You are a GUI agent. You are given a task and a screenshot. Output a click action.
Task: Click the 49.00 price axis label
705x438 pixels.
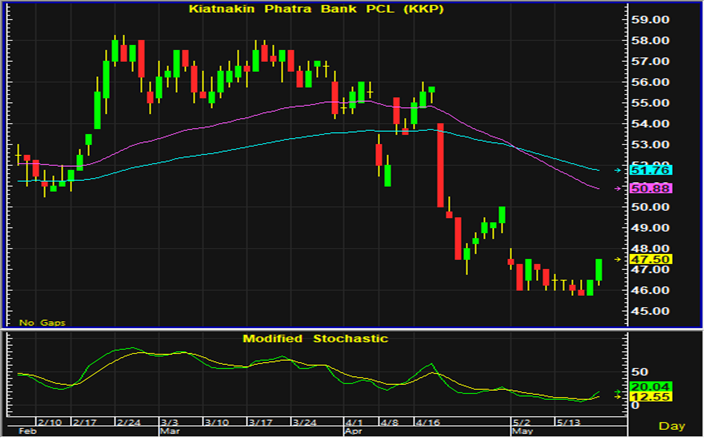[650, 228]
